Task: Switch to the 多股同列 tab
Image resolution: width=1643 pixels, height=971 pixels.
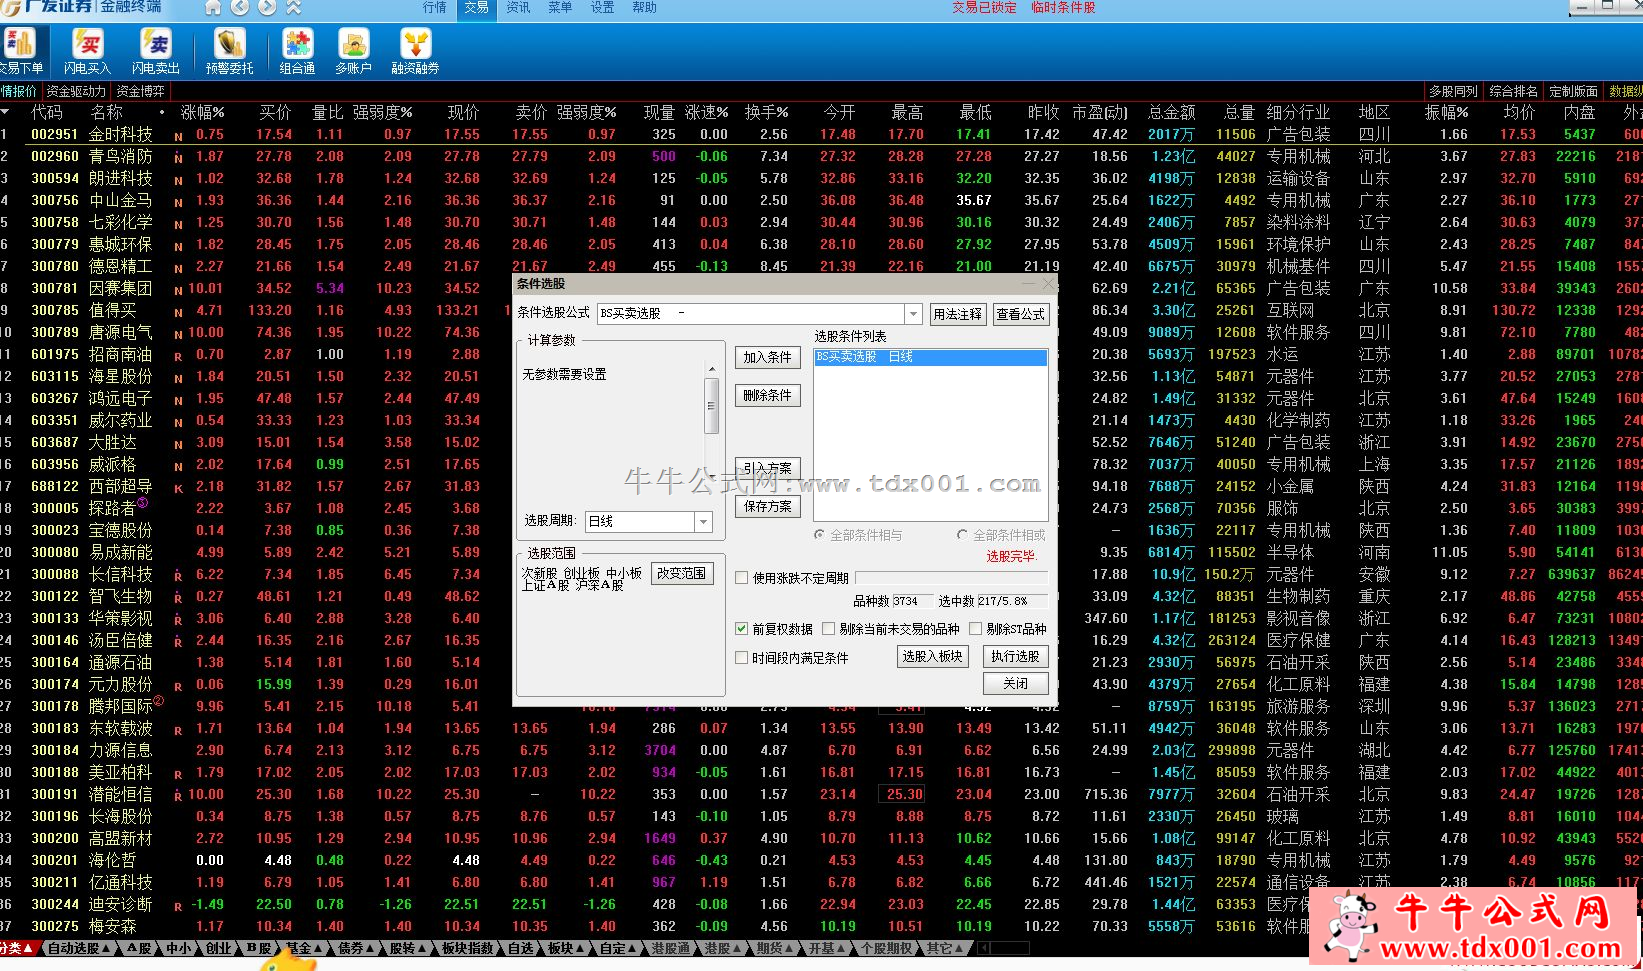Action: coord(1452,91)
